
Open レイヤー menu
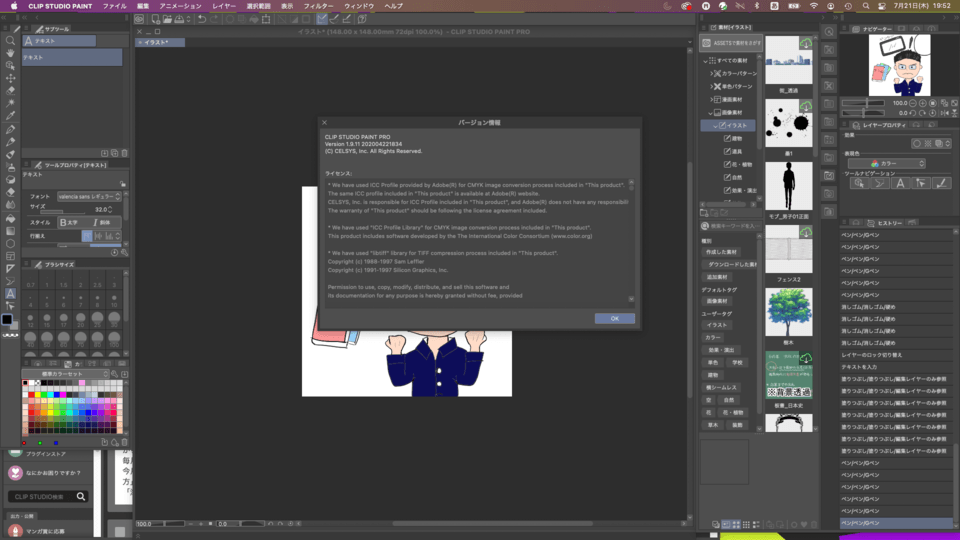(x=224, y=6)
